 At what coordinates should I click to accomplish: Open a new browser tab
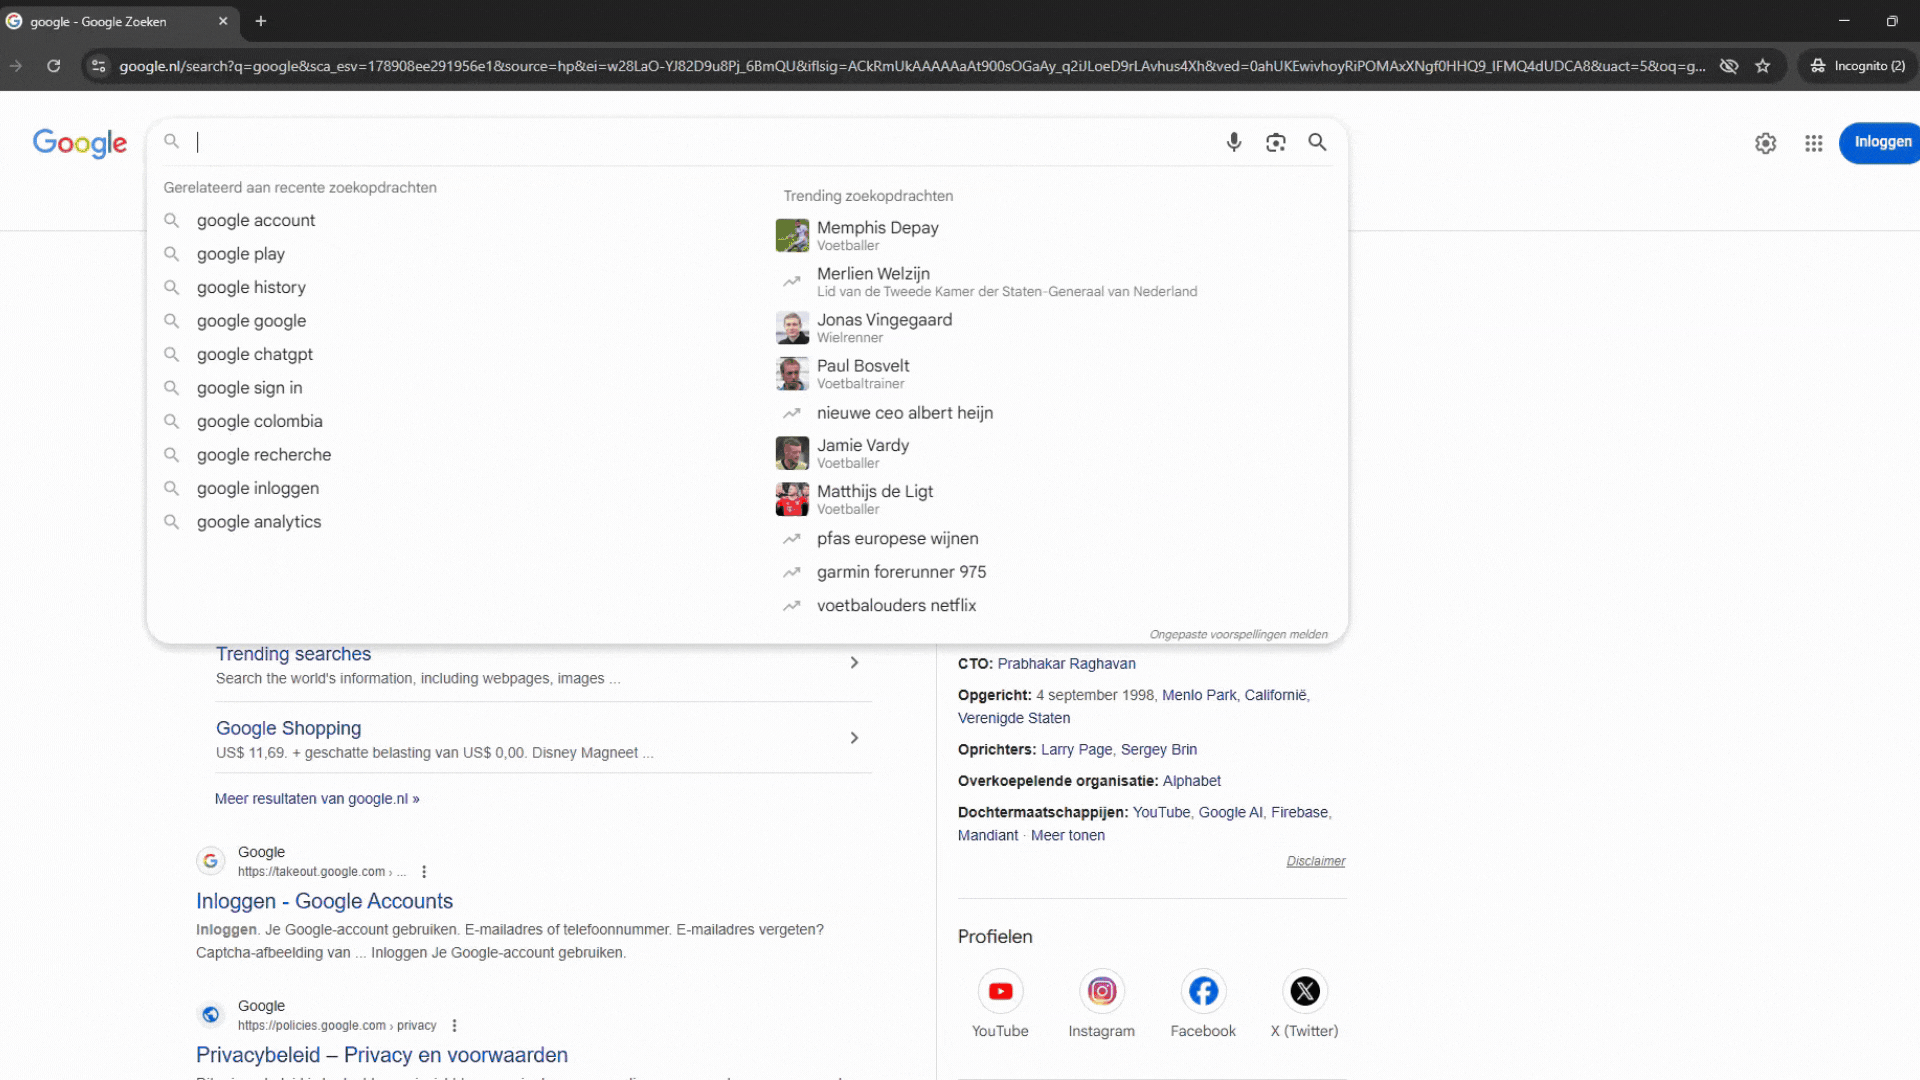(261, 21)
